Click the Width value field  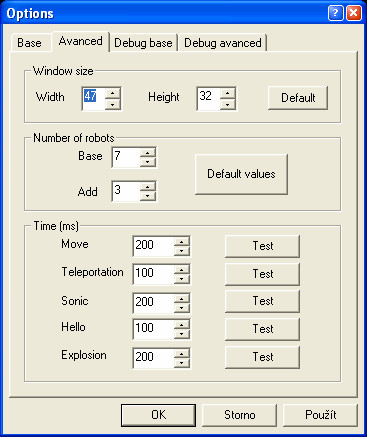(94, 99)
